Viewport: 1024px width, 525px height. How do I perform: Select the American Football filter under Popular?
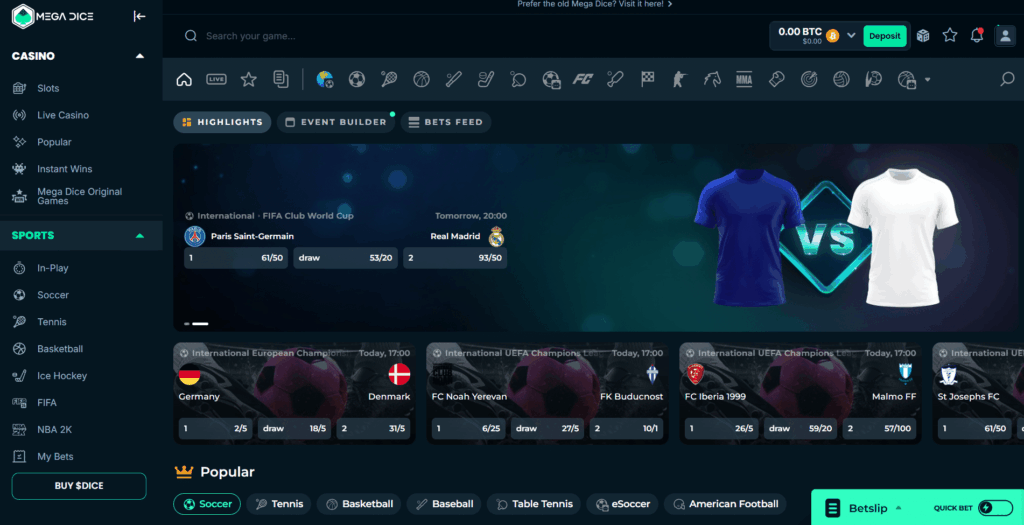coord(725,504)
